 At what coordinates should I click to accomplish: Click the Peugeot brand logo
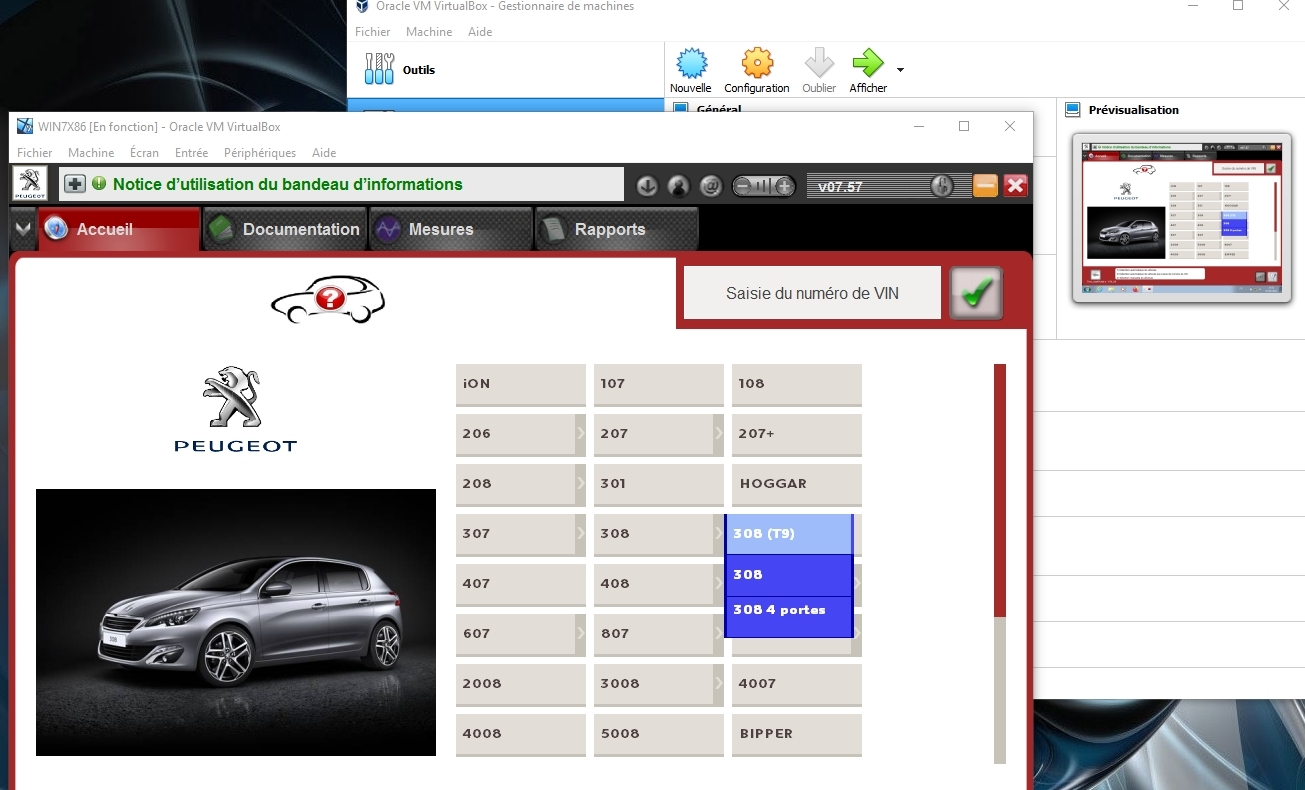(236, 409)
